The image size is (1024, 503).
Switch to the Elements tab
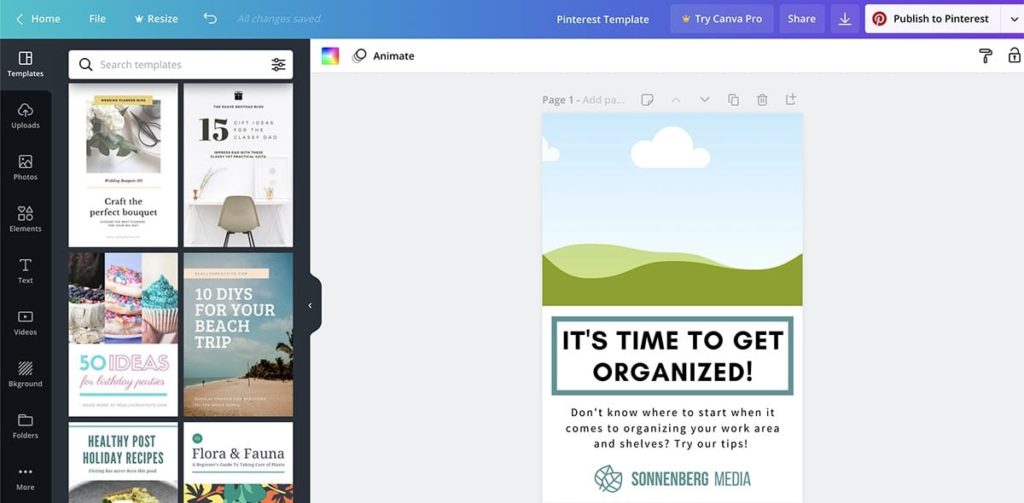(x=25, y=219)
